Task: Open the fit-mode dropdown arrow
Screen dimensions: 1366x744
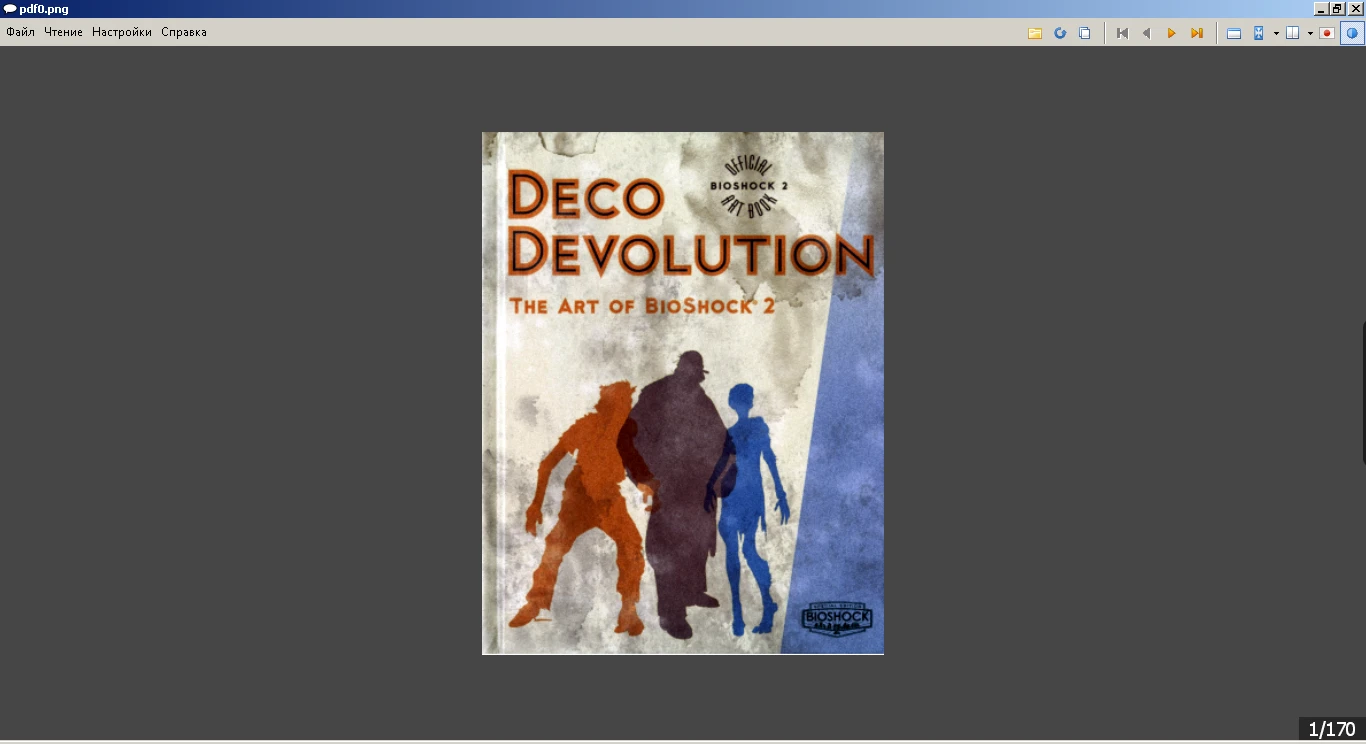Action: 1277,32
